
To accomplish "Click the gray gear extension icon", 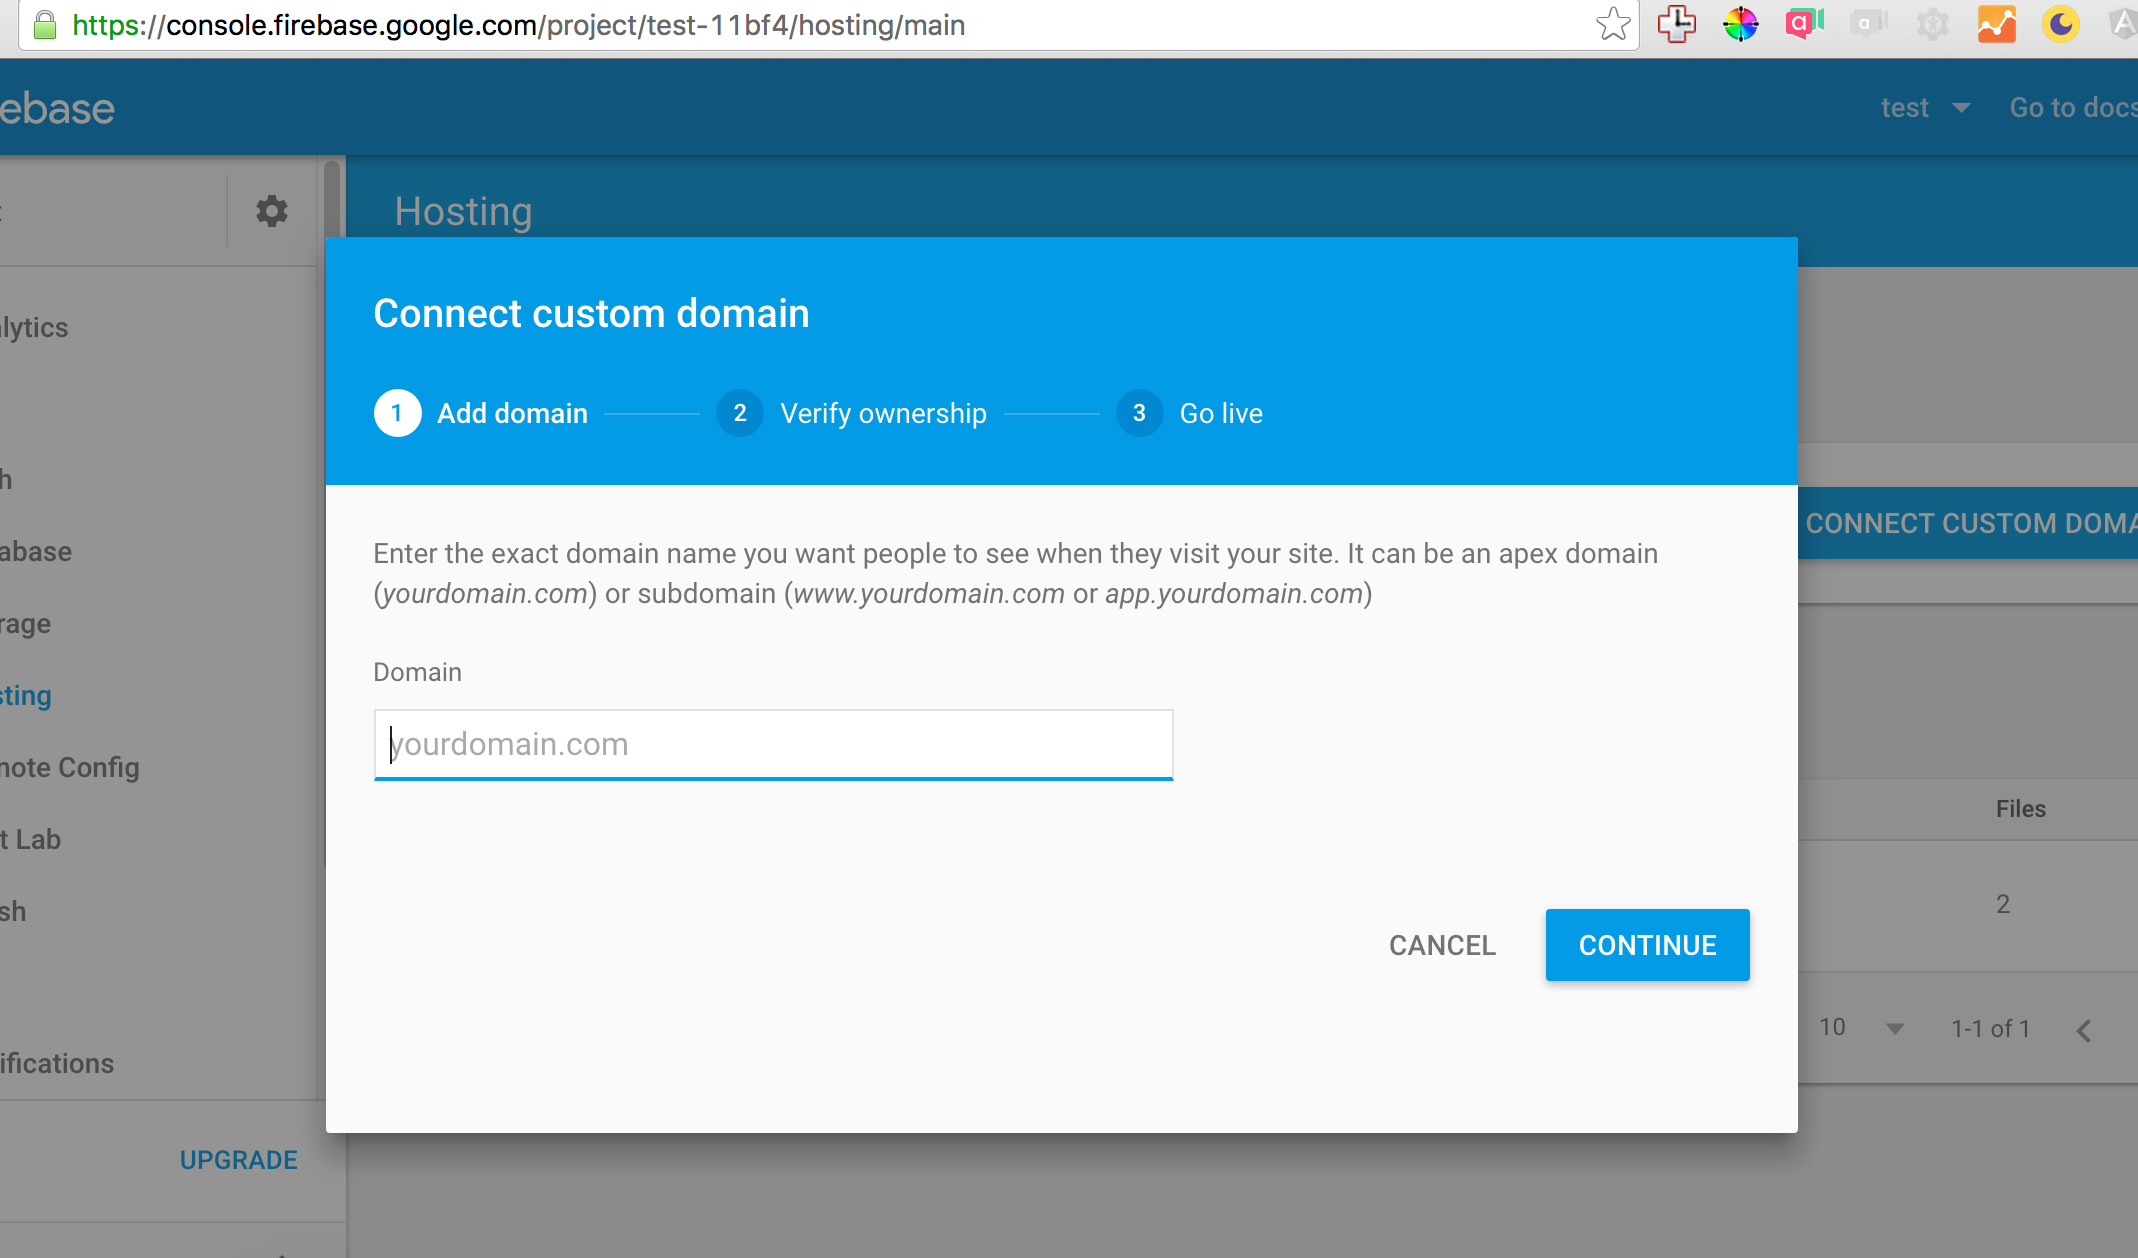I will (x=1932, y=24).
